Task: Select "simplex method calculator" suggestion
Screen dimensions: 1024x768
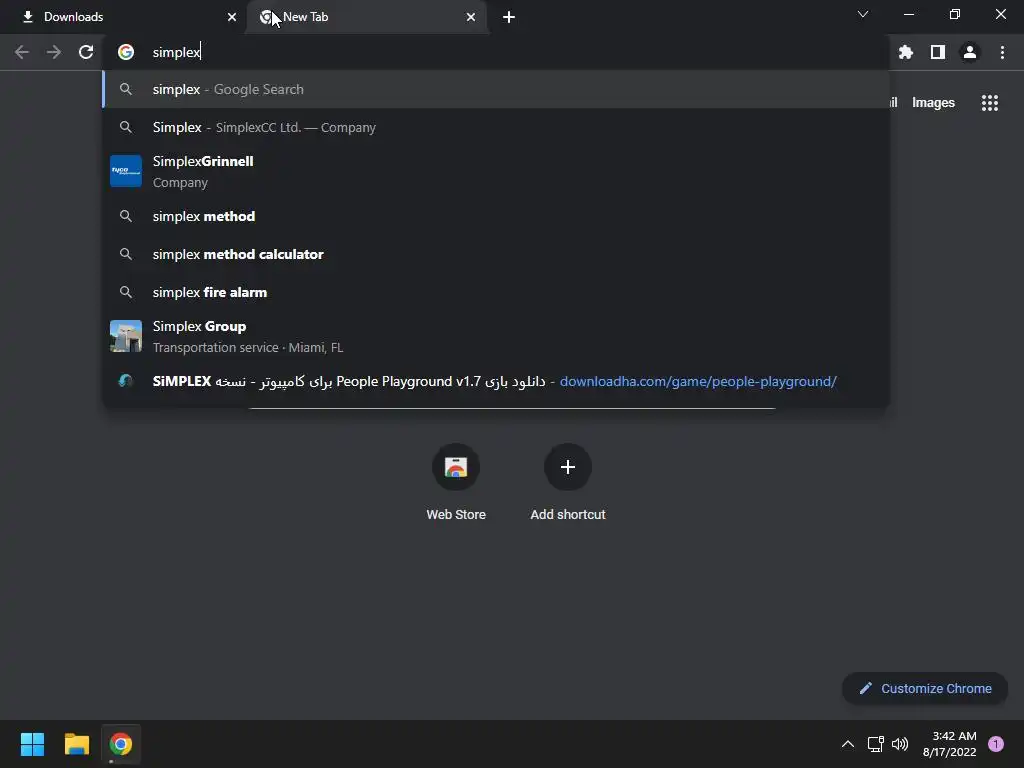Action: 496,254
